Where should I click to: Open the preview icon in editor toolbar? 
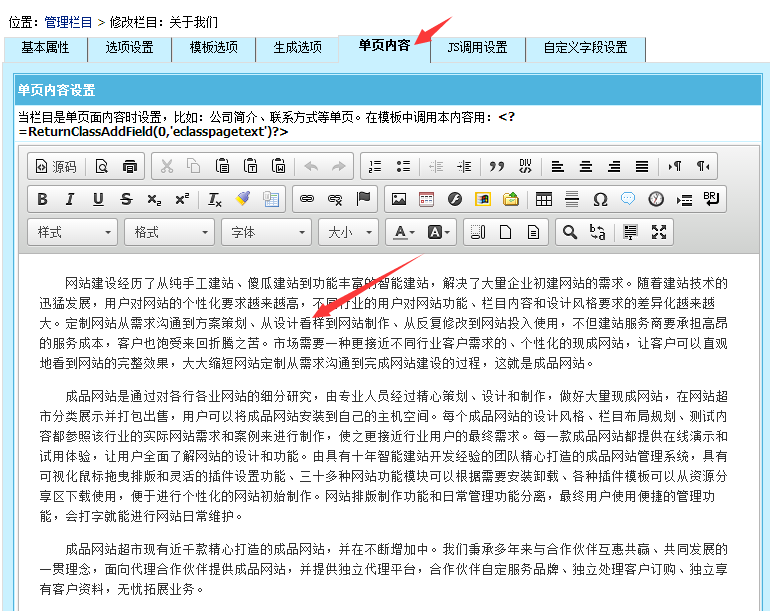(x=101, y=167)
